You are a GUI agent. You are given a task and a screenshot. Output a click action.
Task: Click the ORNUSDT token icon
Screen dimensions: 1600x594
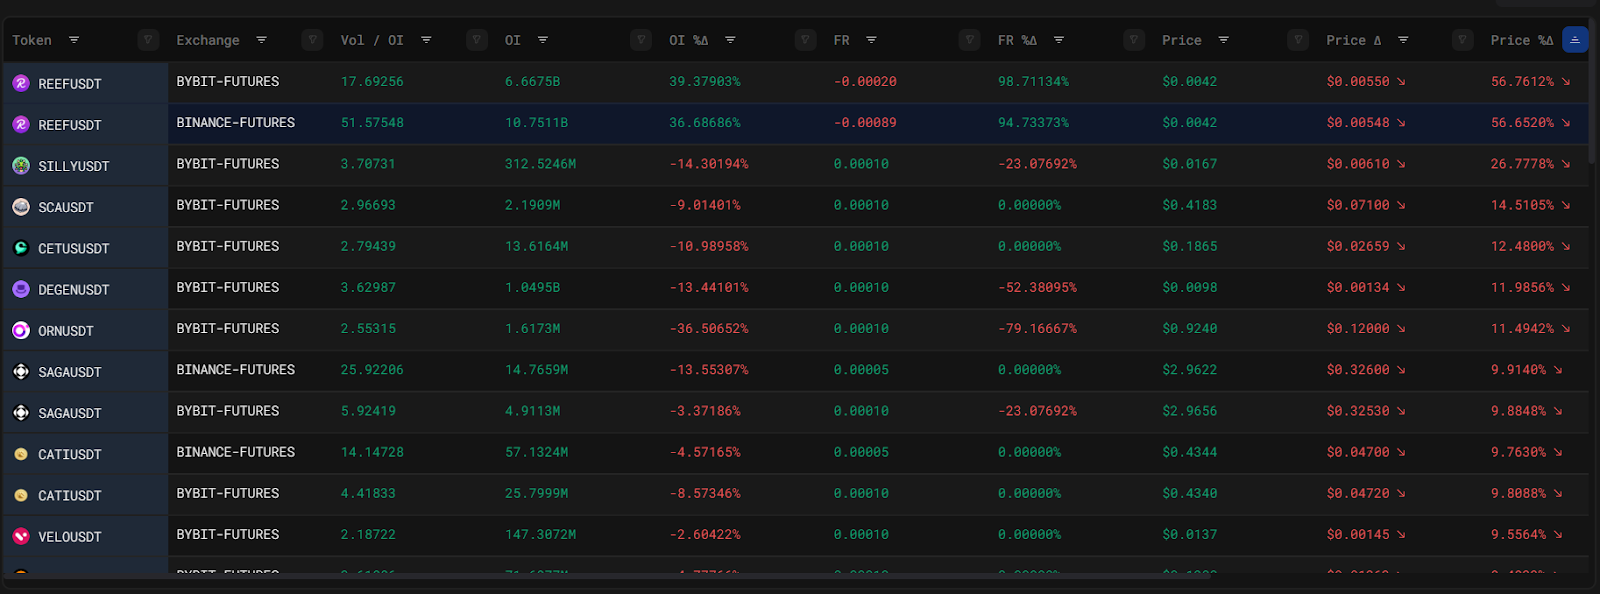[21, 330]
